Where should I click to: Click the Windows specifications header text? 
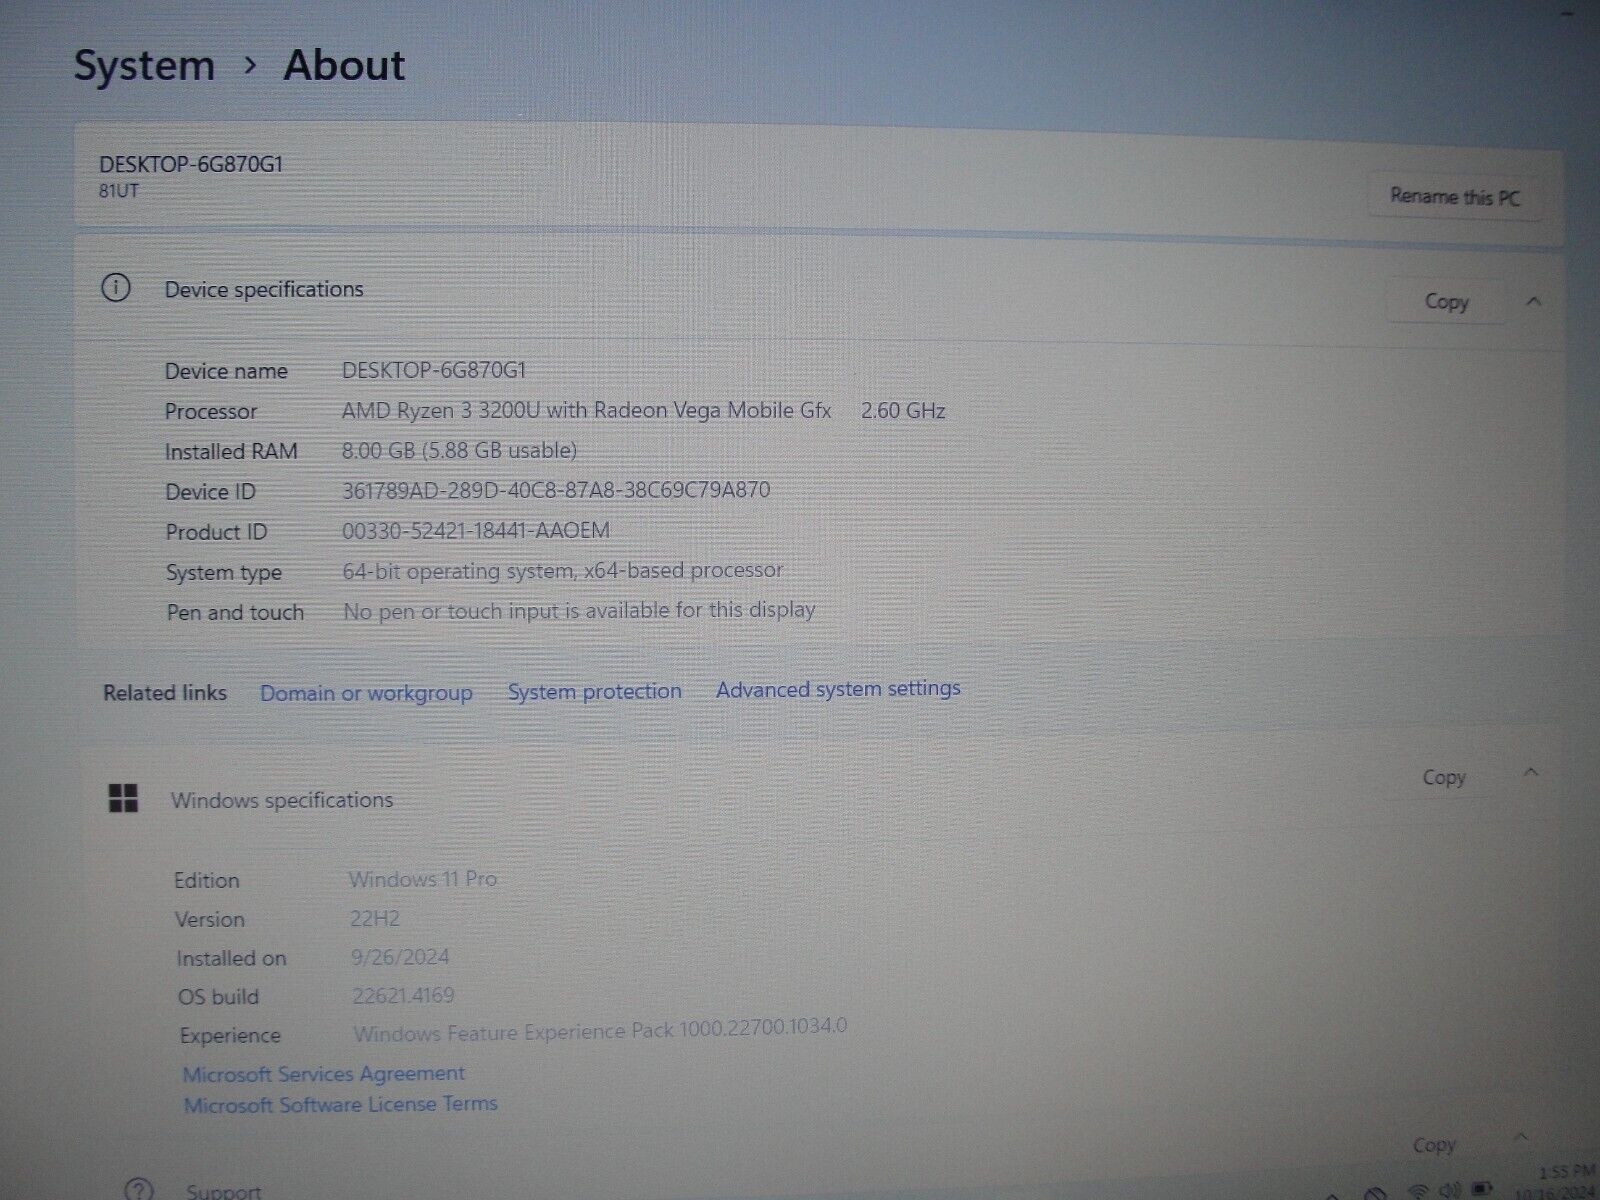point(282,800)
